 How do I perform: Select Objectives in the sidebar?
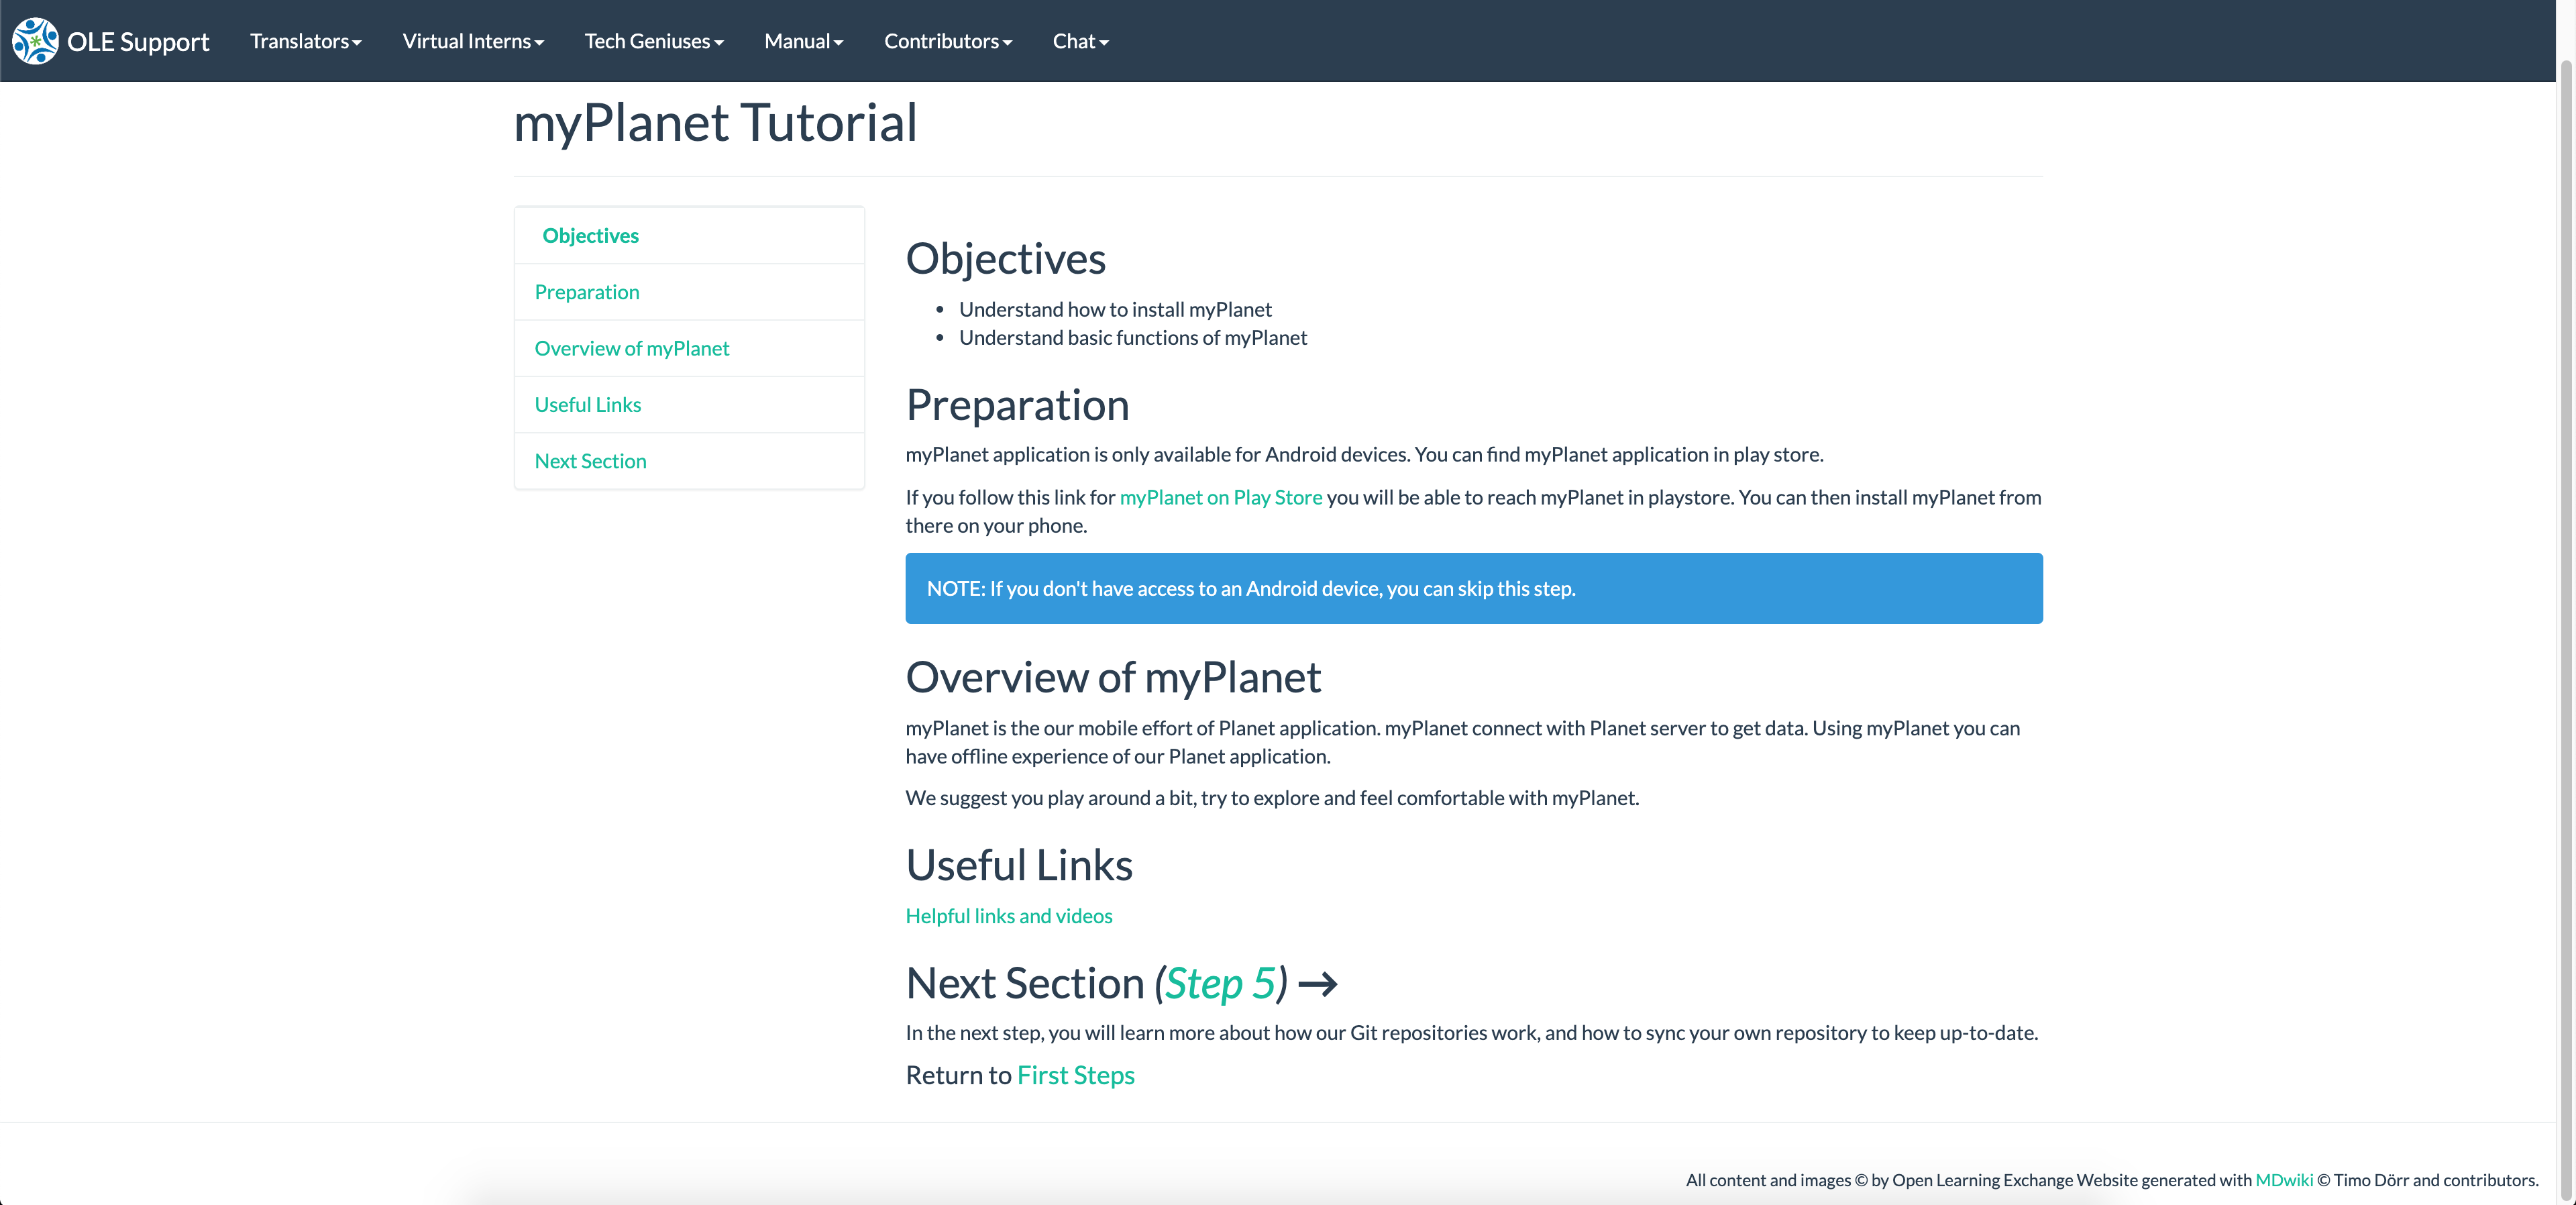(x=689, y=236)
